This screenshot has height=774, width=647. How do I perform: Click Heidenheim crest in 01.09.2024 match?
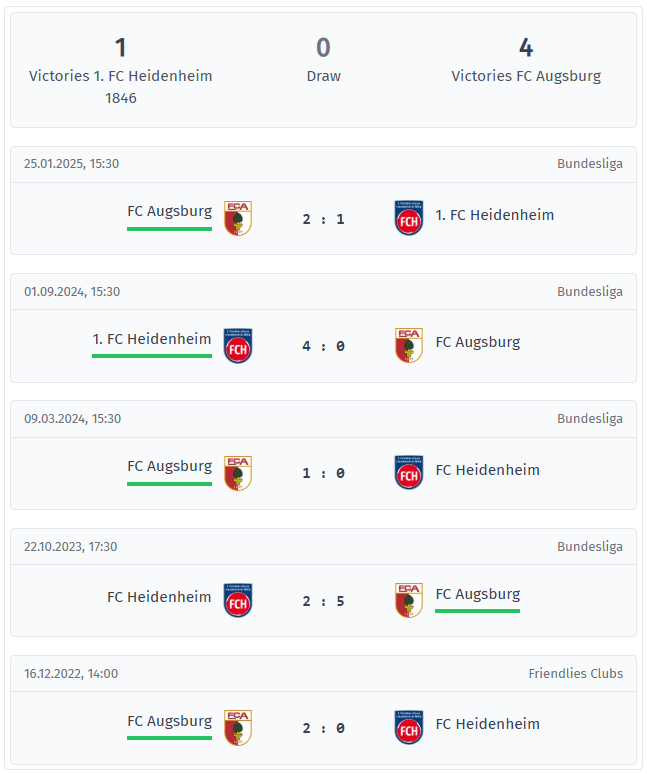[238, 346]
